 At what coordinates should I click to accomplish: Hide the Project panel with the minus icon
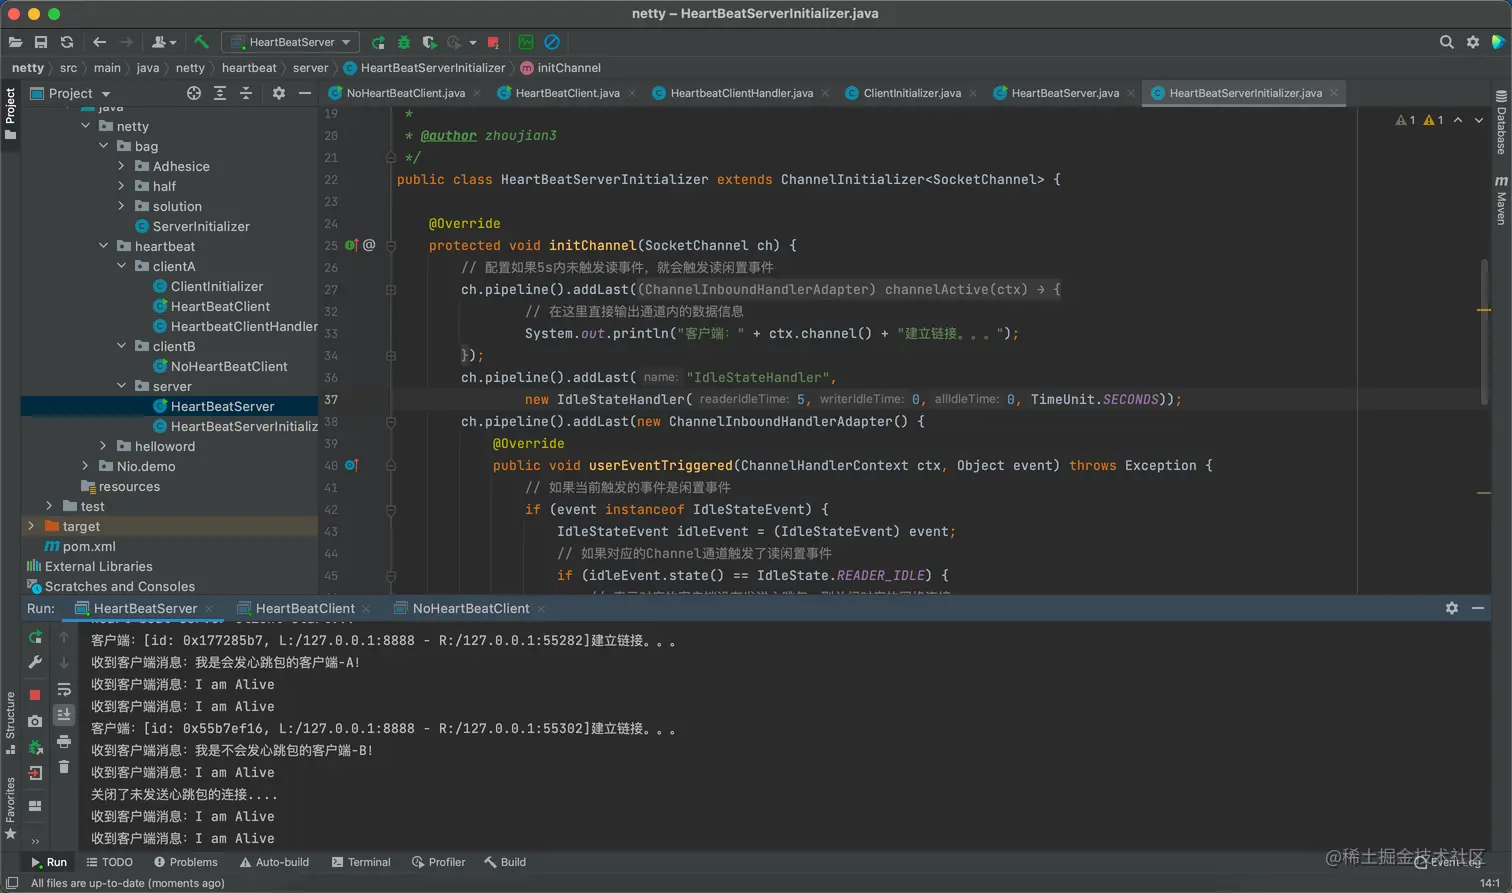click(x=305, y=93)
